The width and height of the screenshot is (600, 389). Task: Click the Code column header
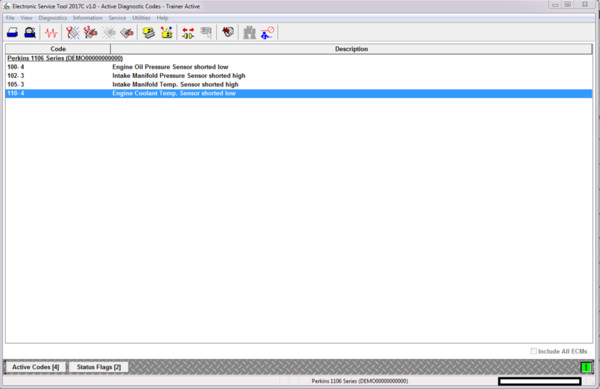[x=58, y=49]
